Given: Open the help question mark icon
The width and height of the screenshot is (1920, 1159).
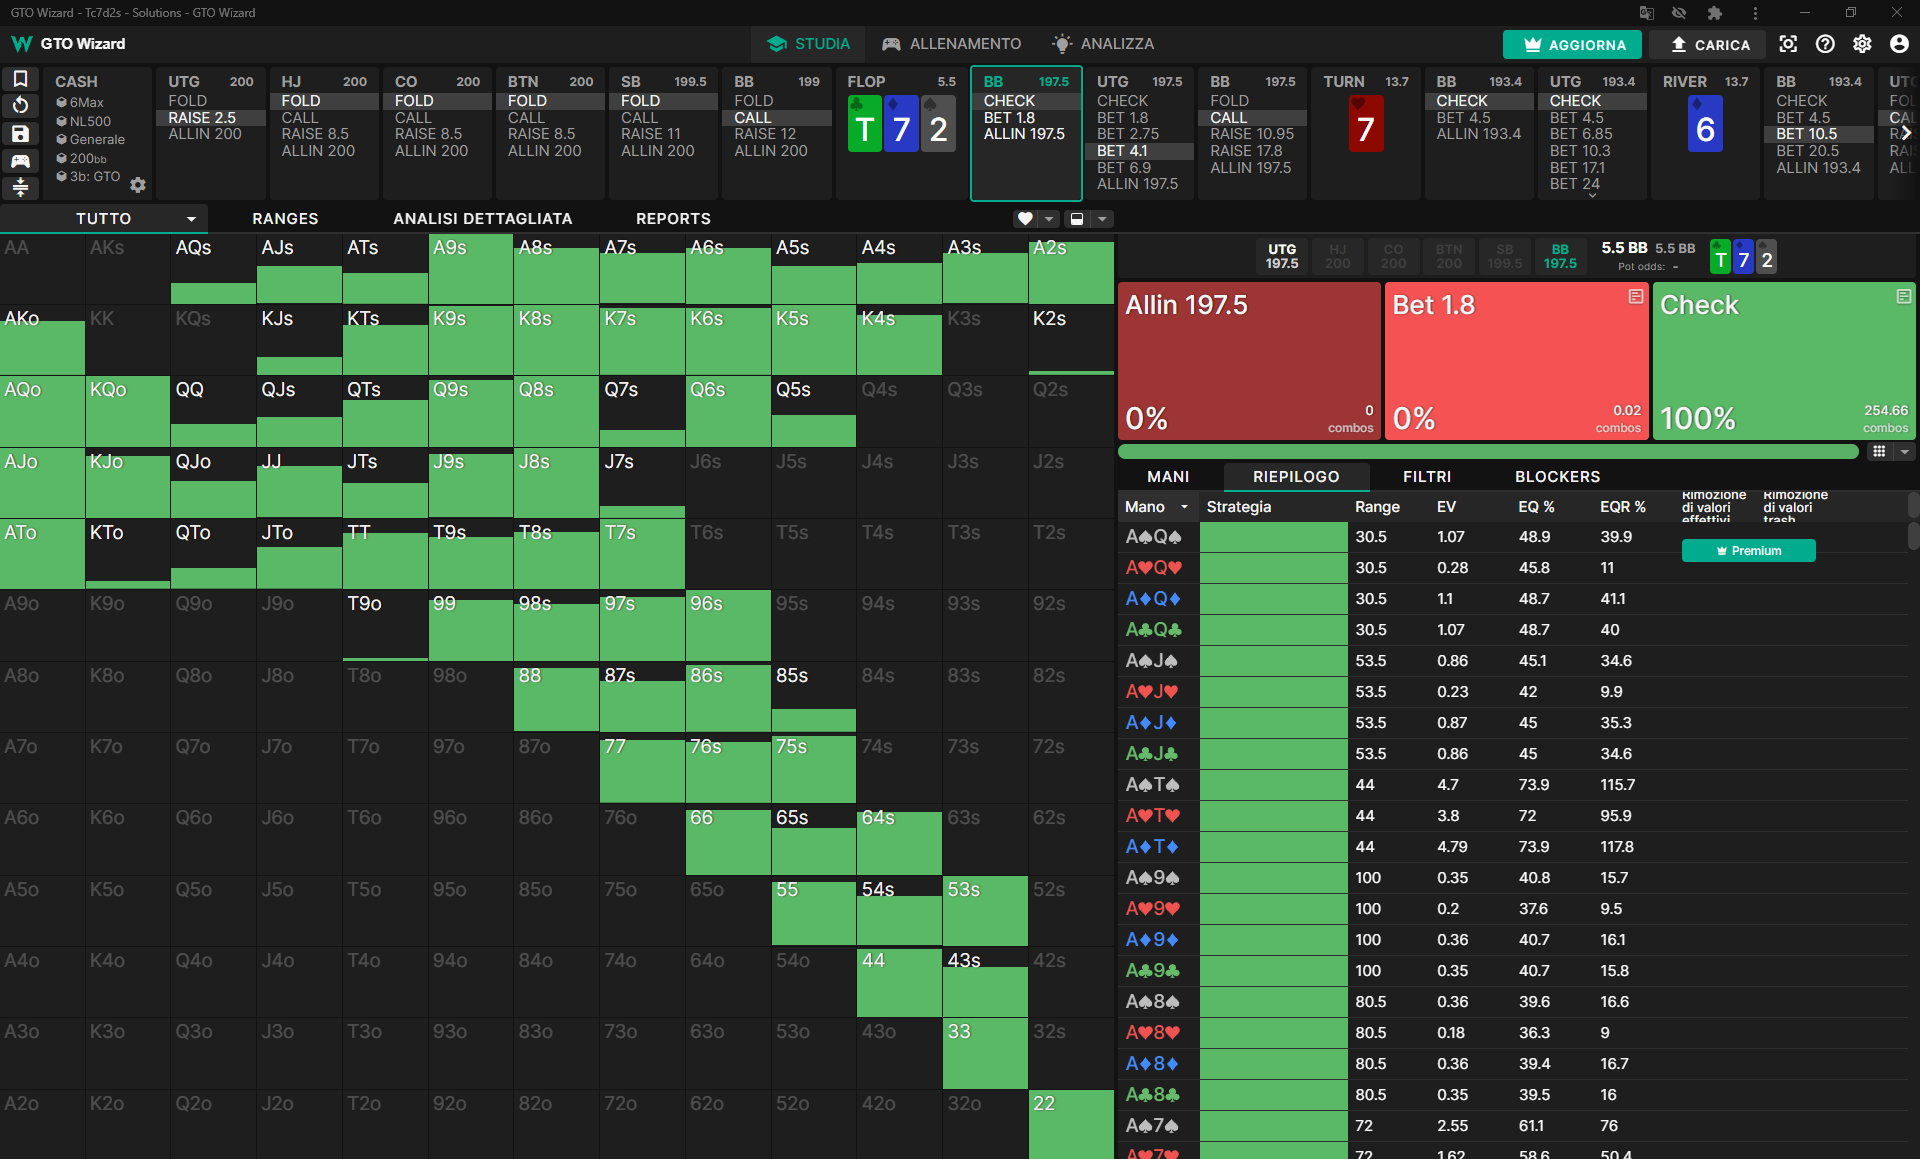Looking at the screenshot, I should [1825, 44].
